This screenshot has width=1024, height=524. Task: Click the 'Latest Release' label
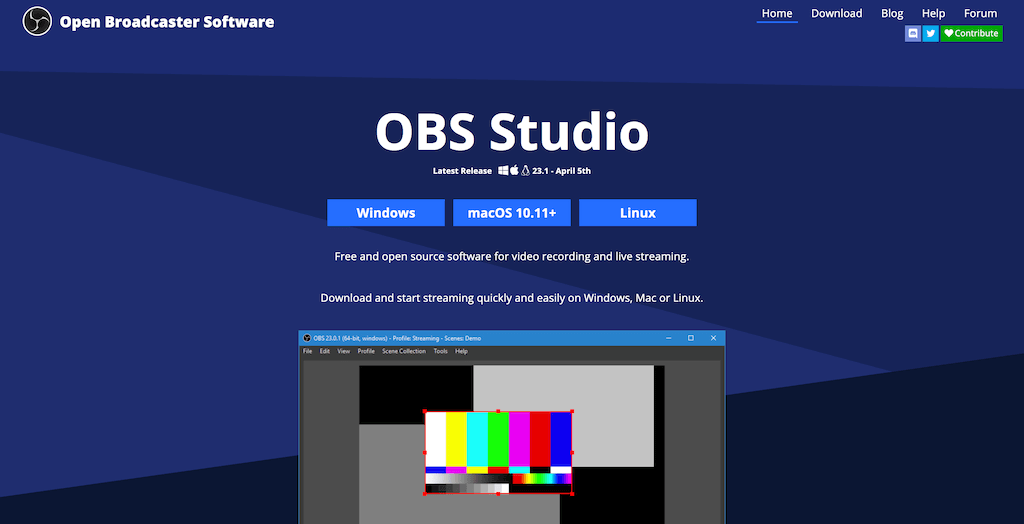pyautogui.click(x=462, y=171)
